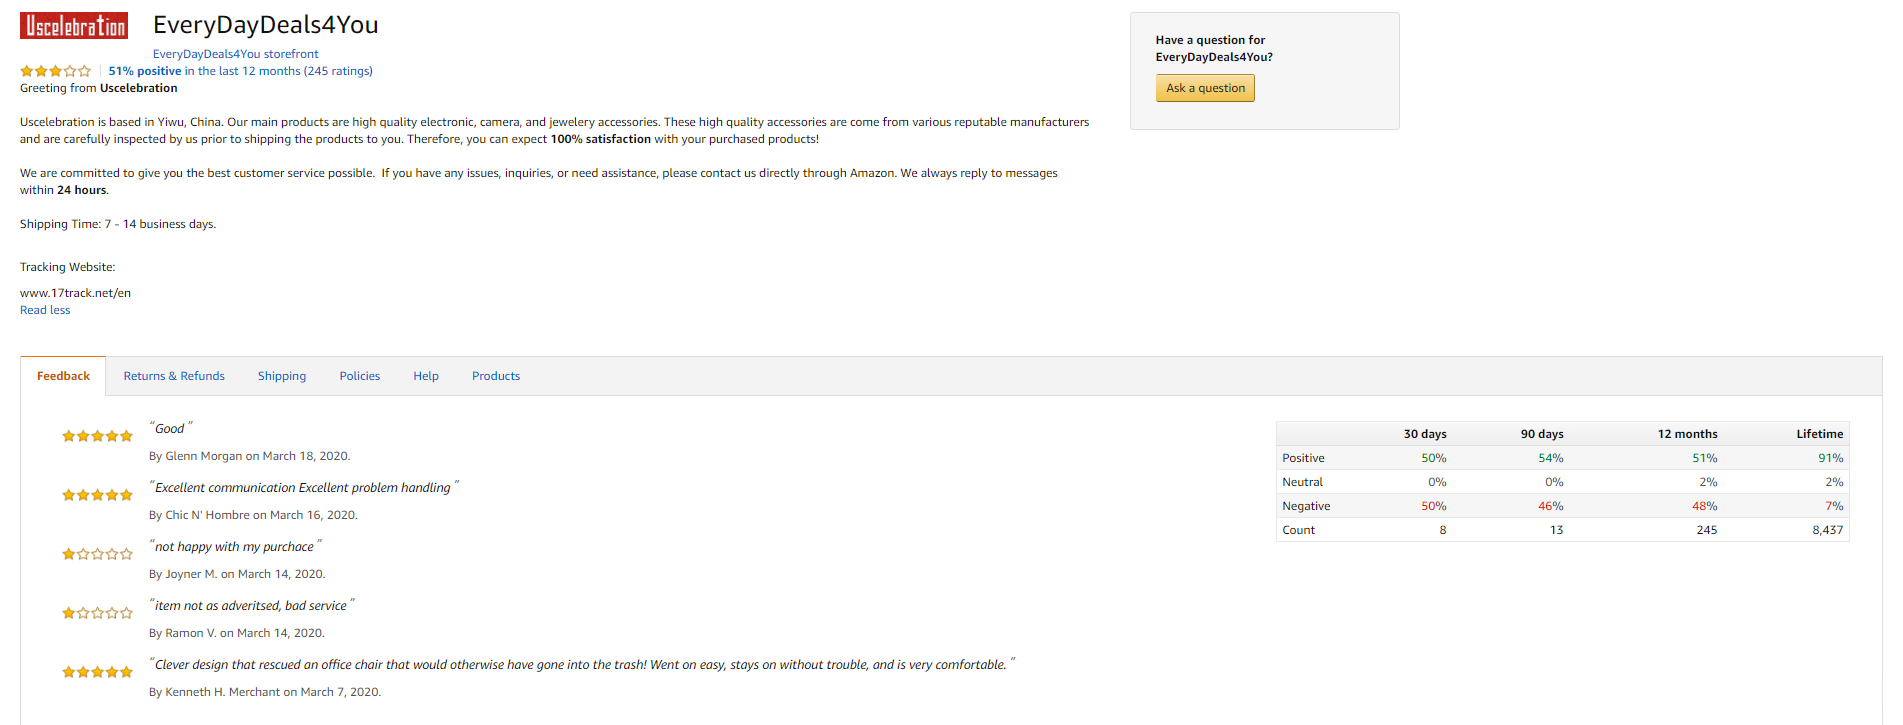This screenshot has width=1903, height=725.
Task: Open the Shipping tab
Action: coord(282,376)
